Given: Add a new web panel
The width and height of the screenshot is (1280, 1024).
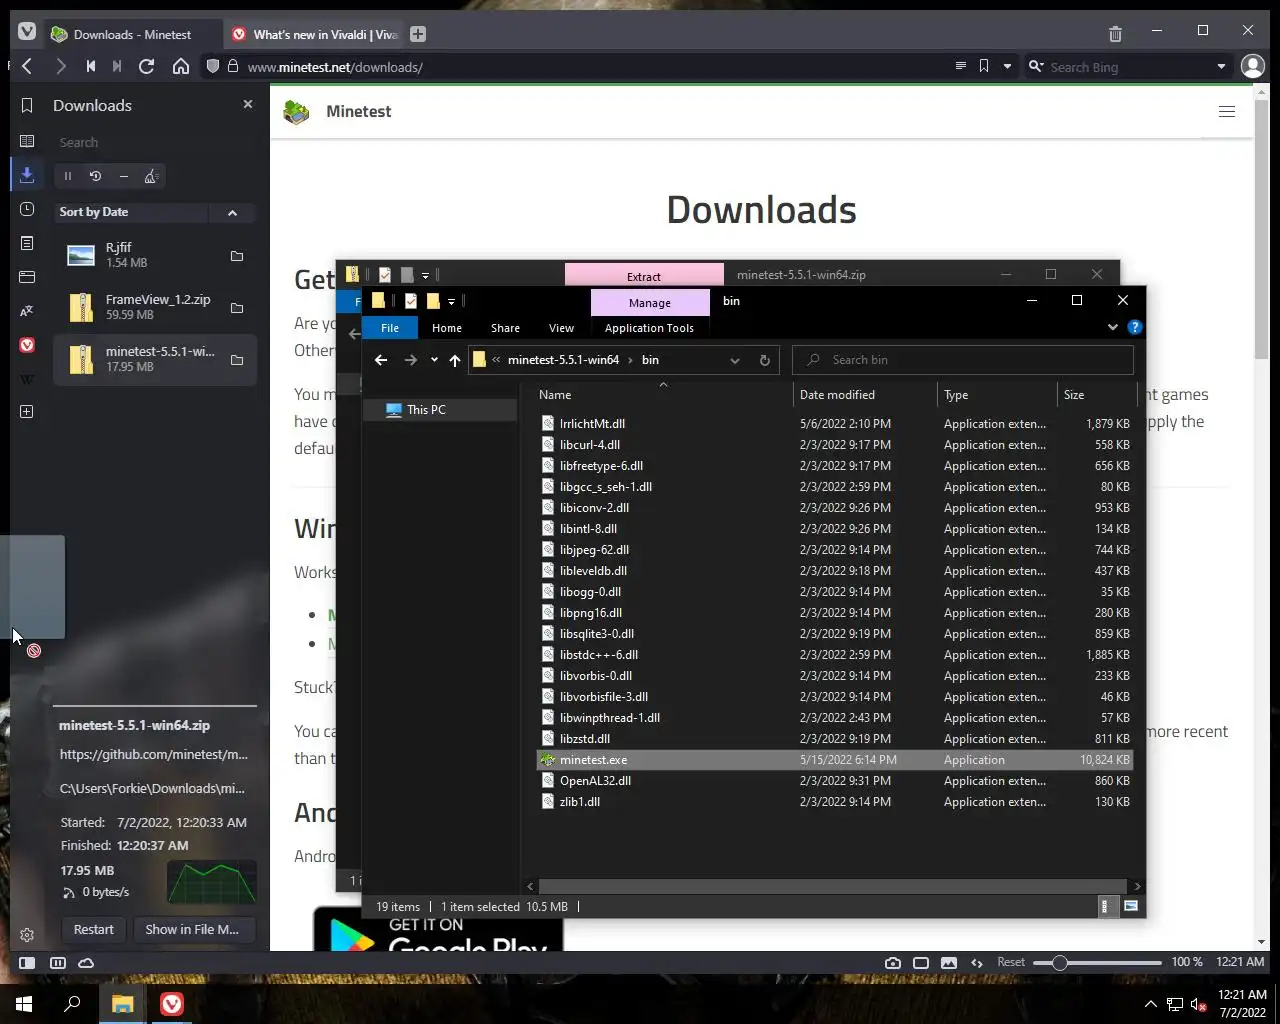Looking at the screenshot, I should 27,412.
